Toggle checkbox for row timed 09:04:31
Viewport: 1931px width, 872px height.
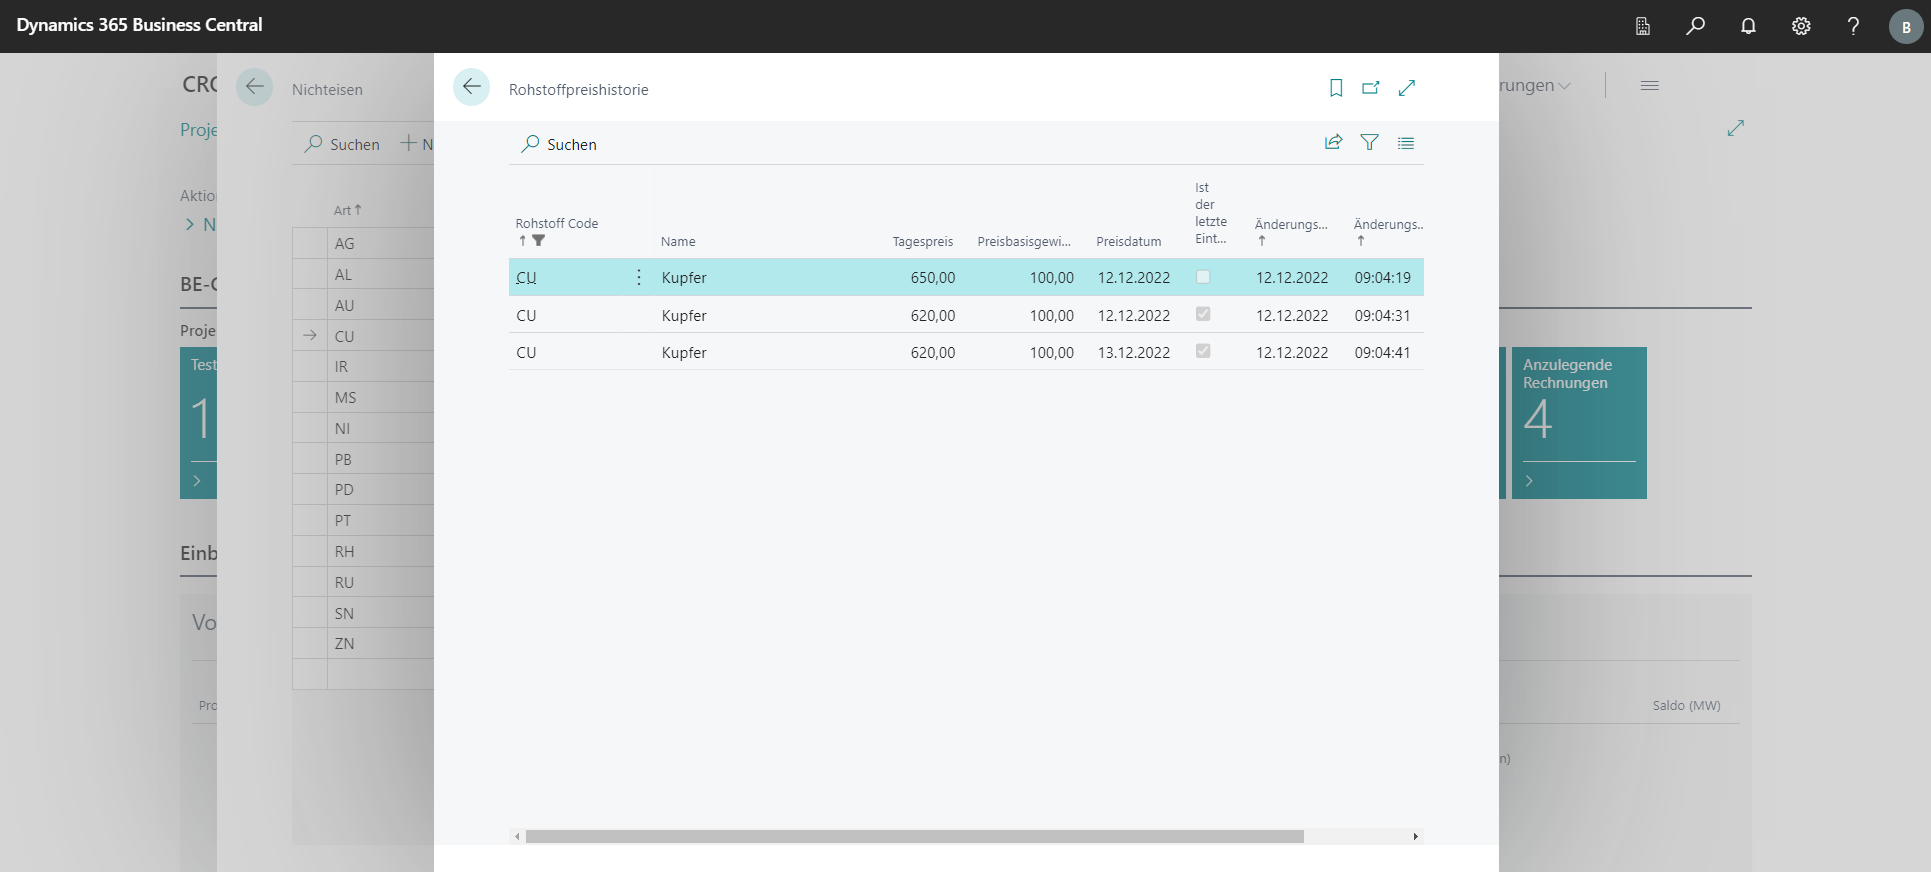click(x=1203, y=314)
